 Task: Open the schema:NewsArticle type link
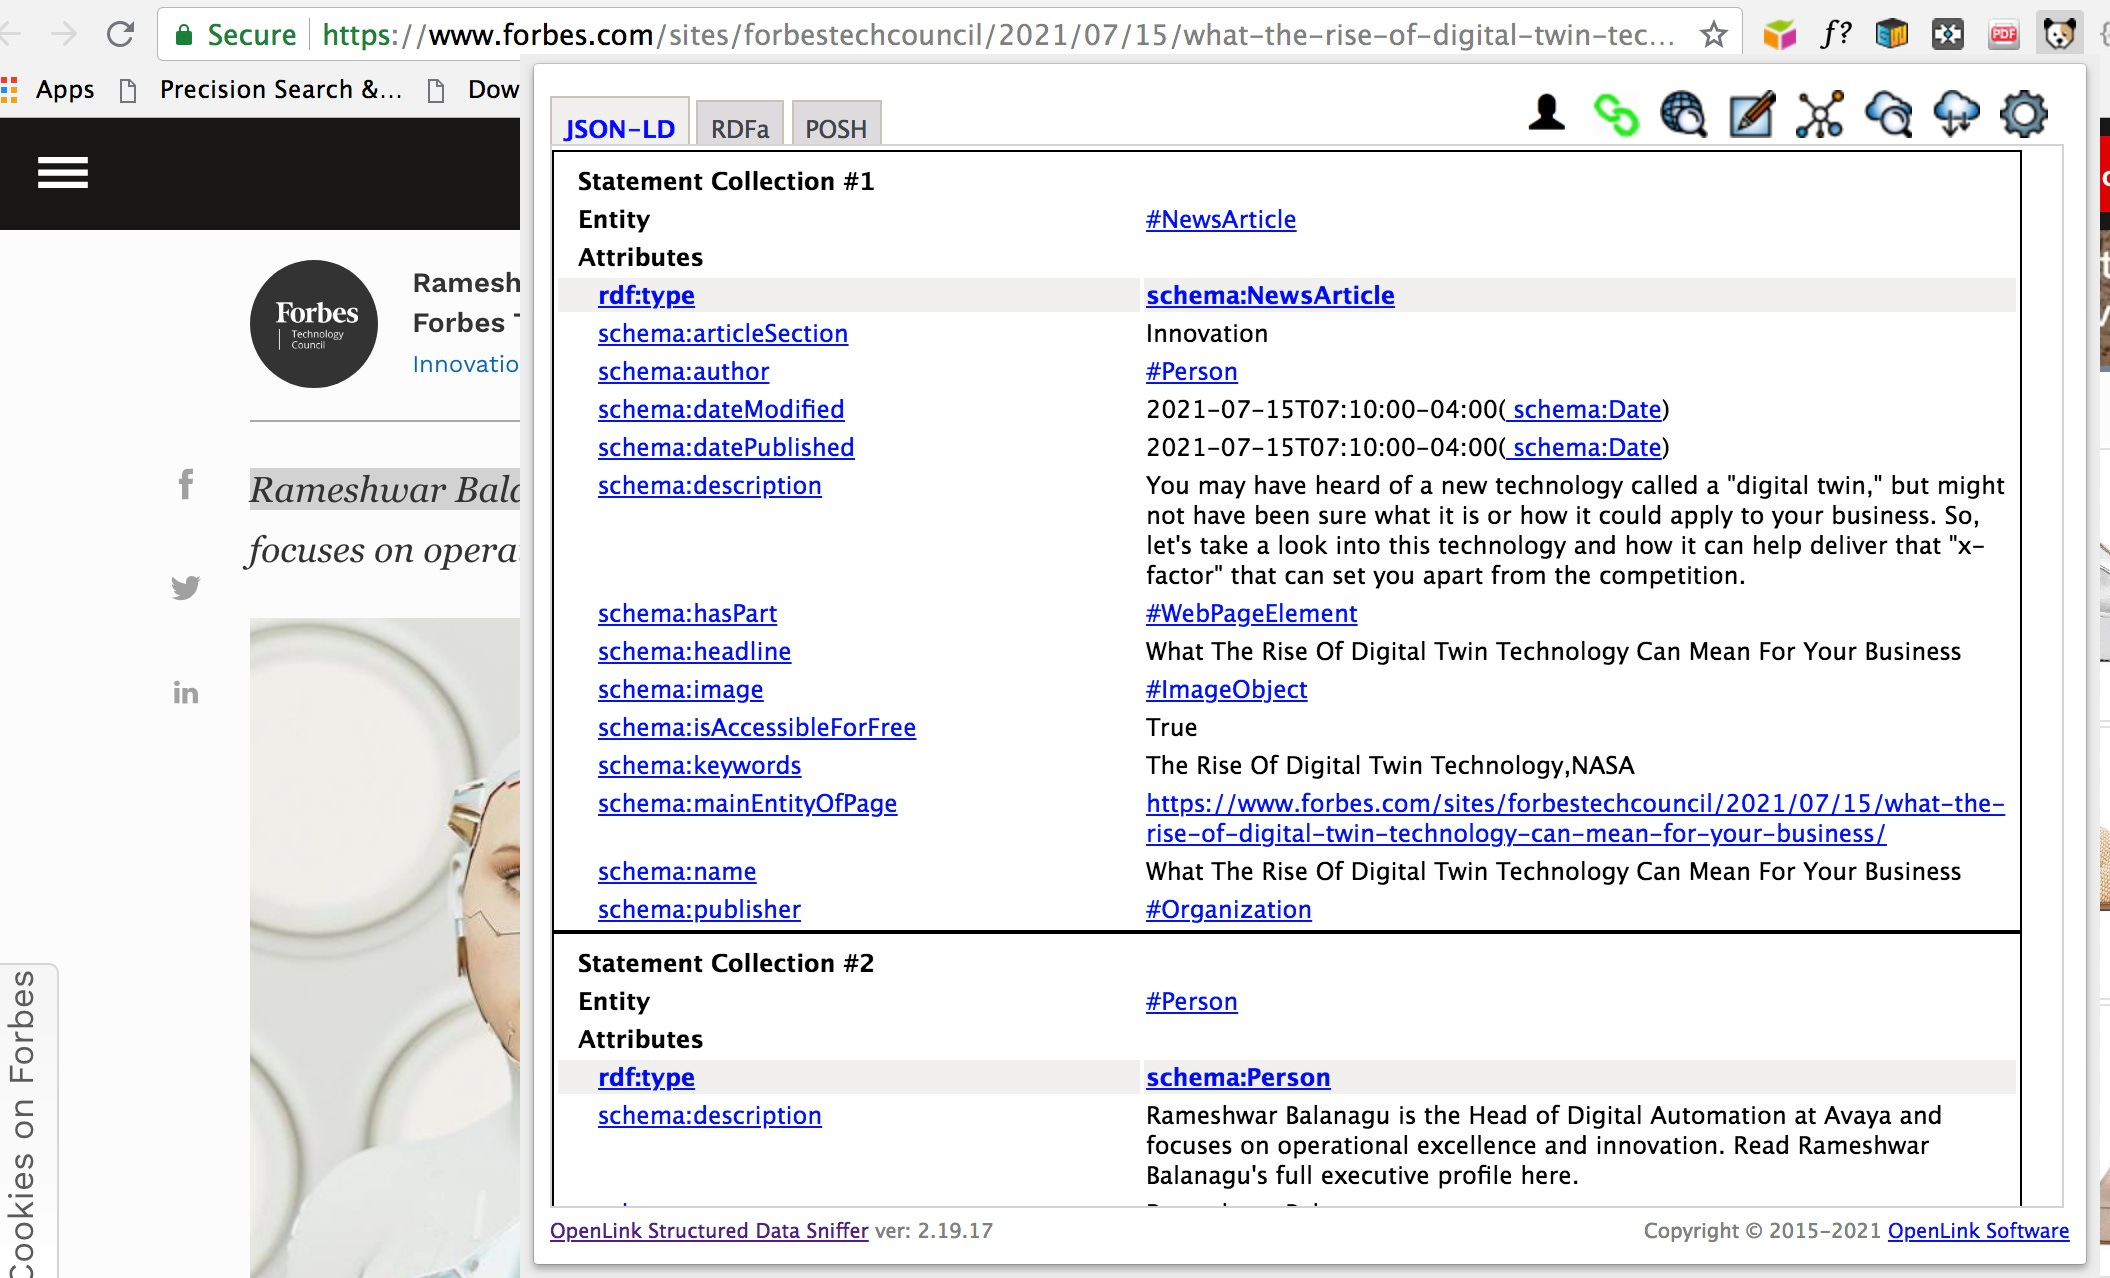pos(1269,295)
